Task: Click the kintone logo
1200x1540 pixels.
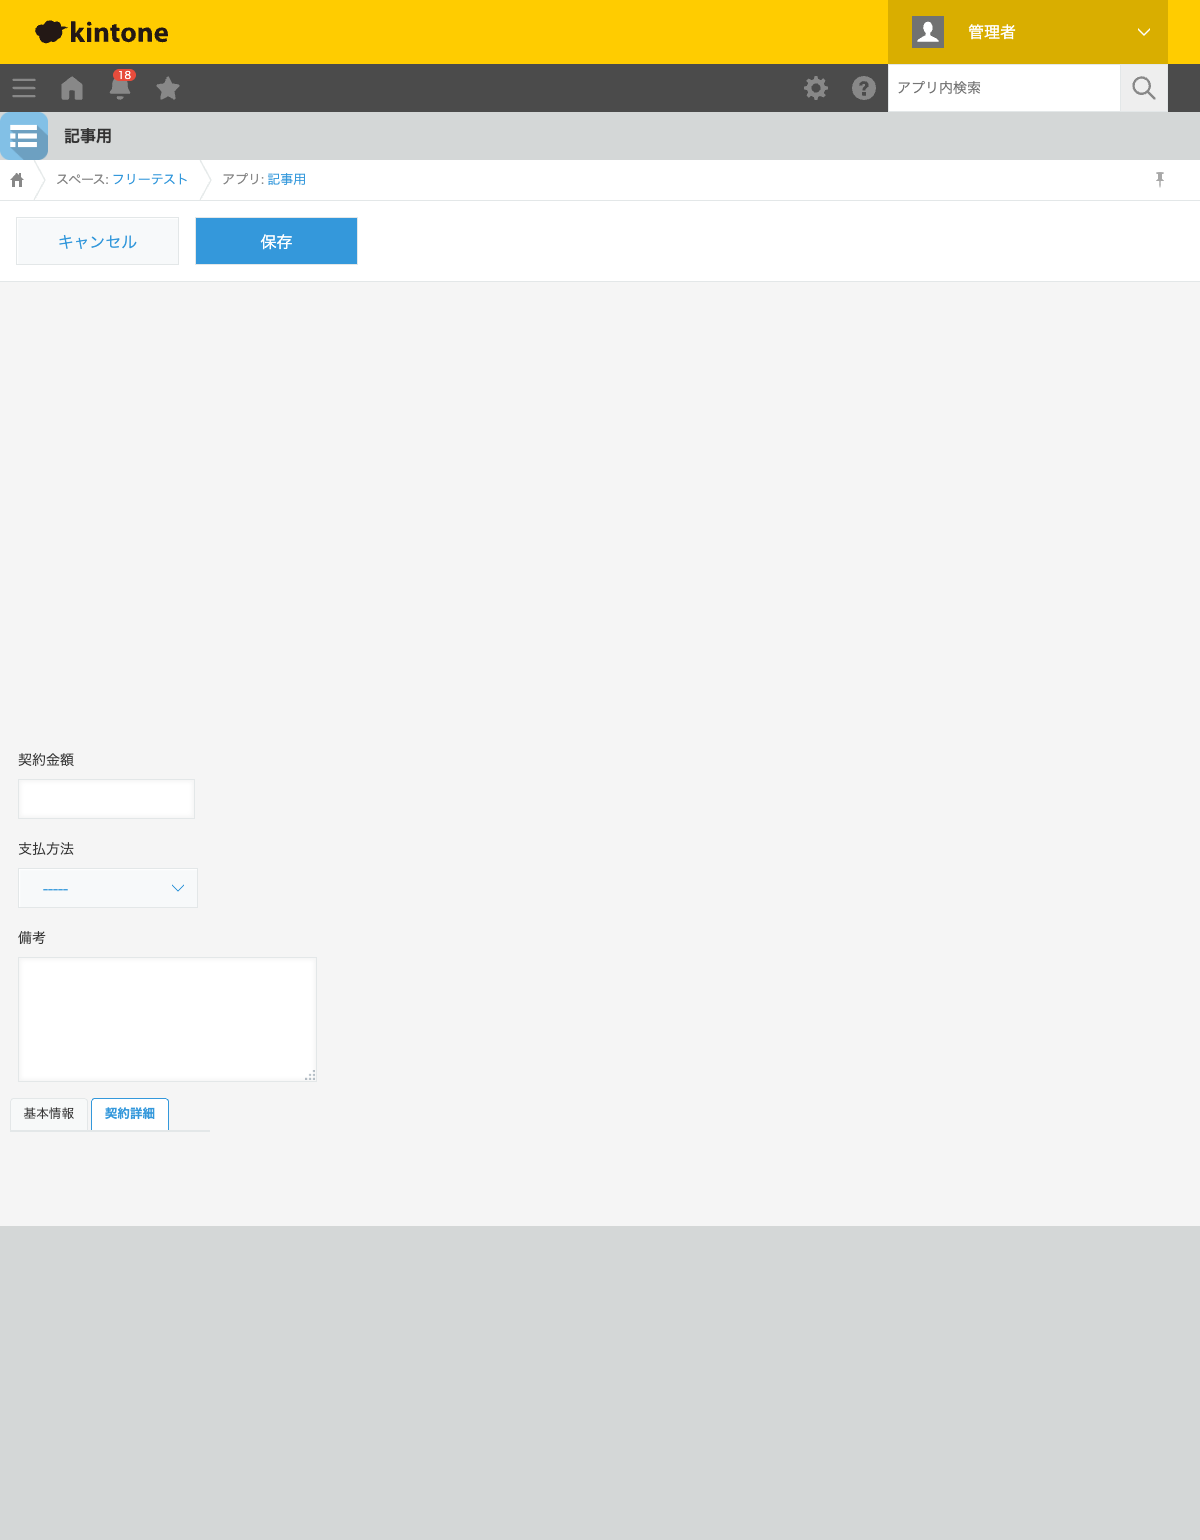Action: coord(102,32)
